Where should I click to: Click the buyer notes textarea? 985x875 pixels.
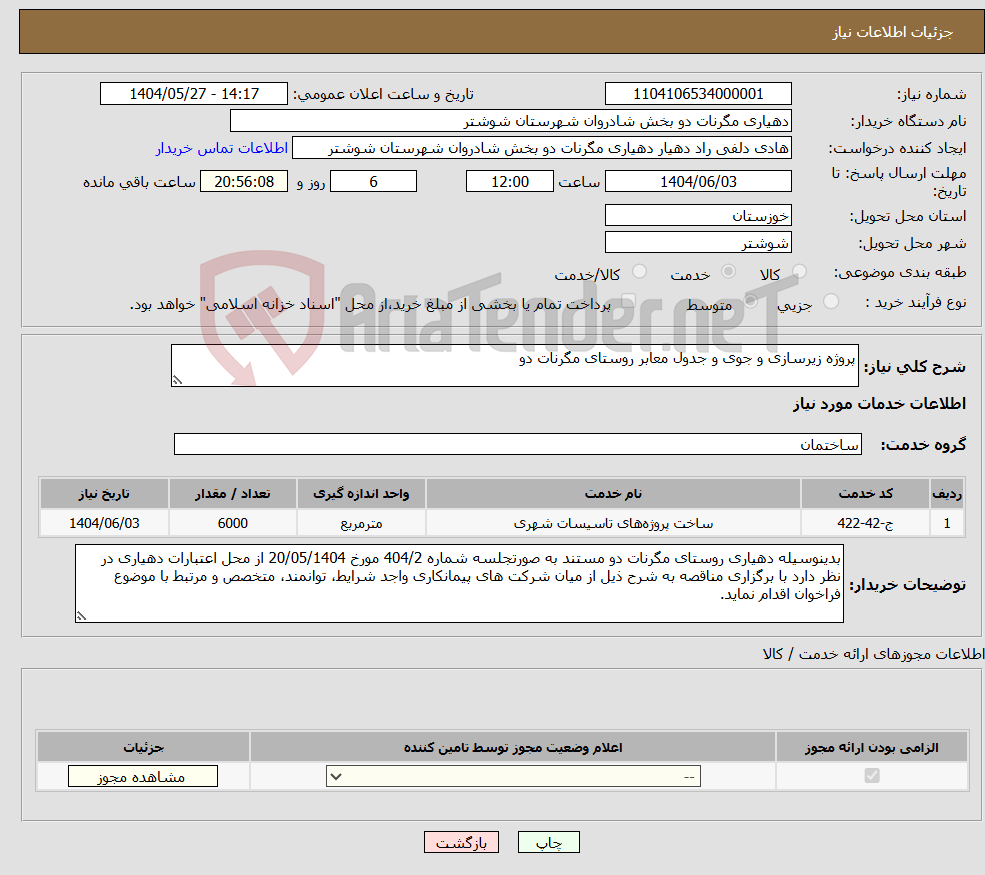coord(459,584)
